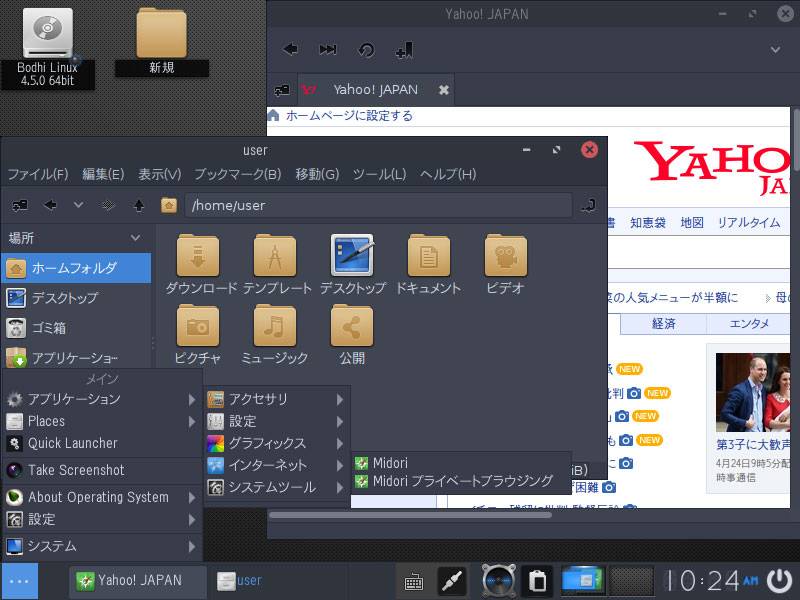Select the ミュージック folder

(274, 335)
